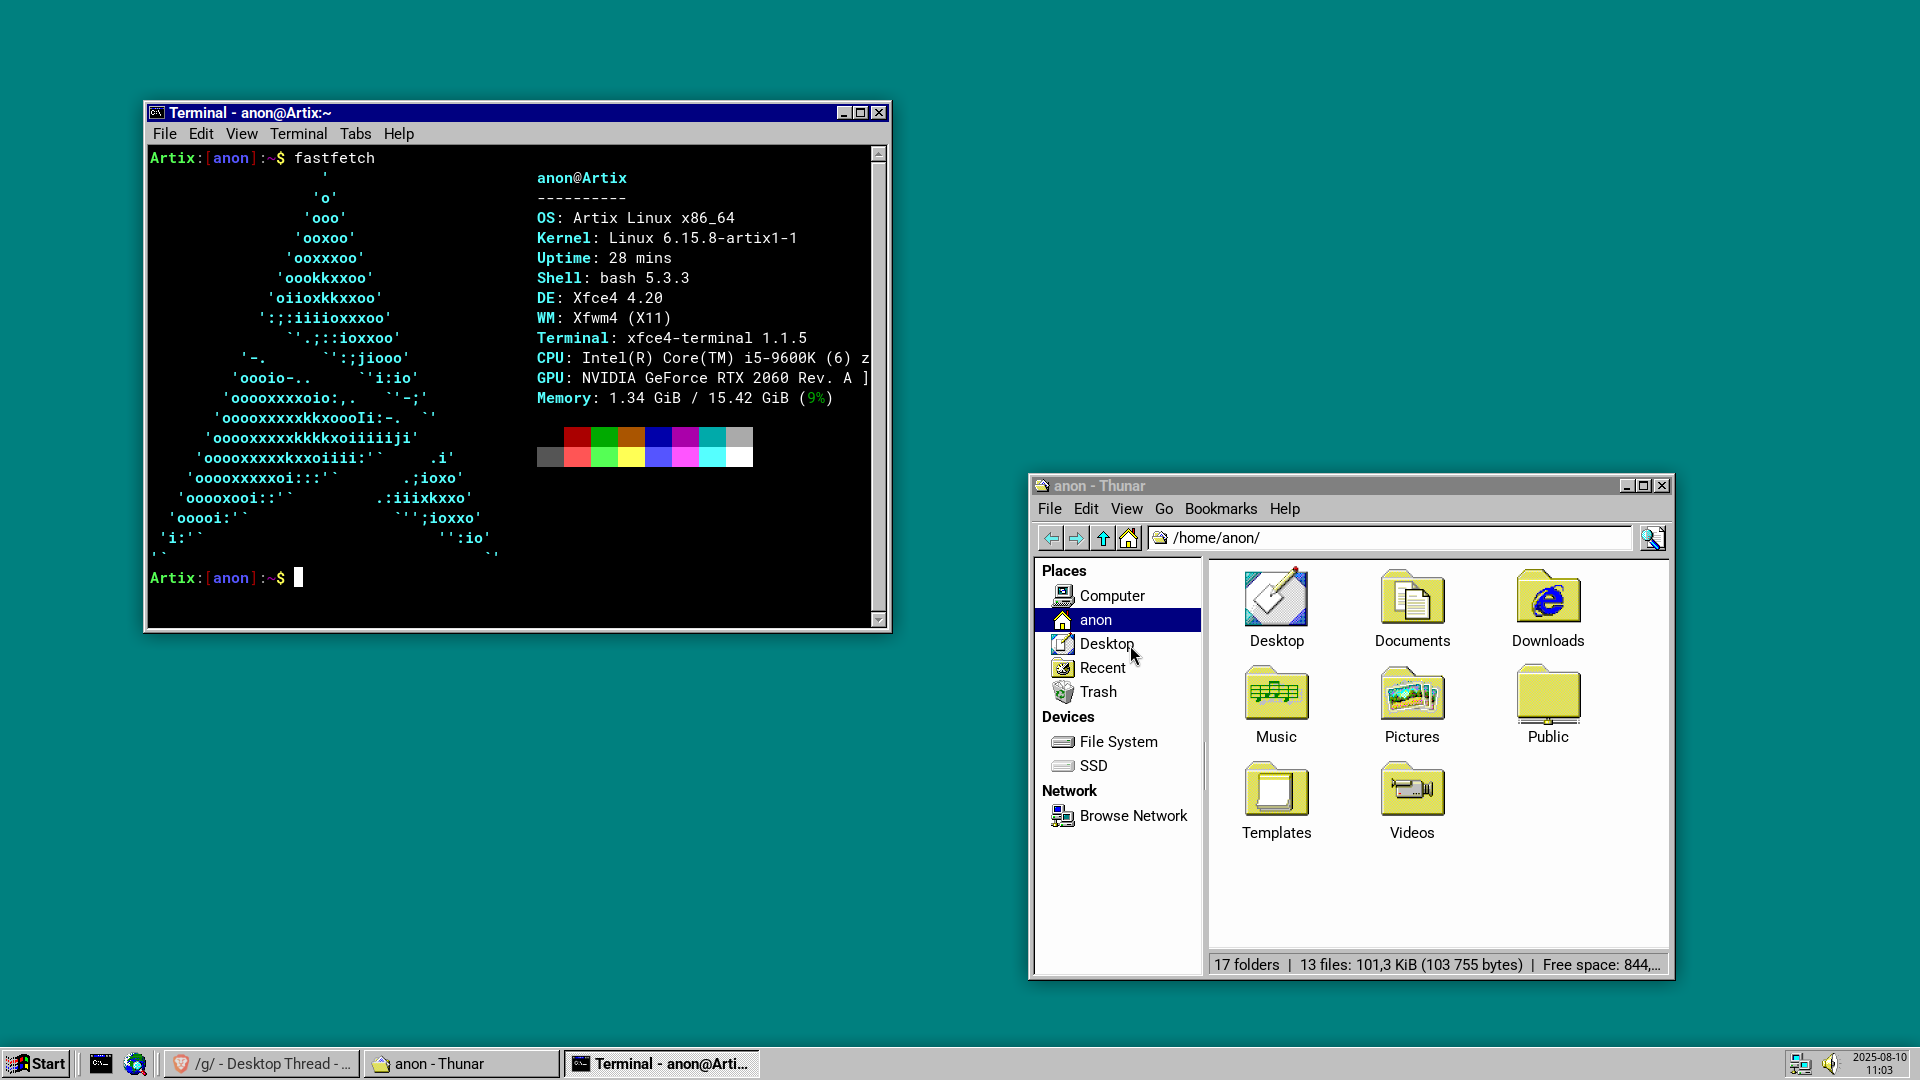Open Terminal Help menu
This screenshot has height=1080, width=1920.
tap(399, 134)
